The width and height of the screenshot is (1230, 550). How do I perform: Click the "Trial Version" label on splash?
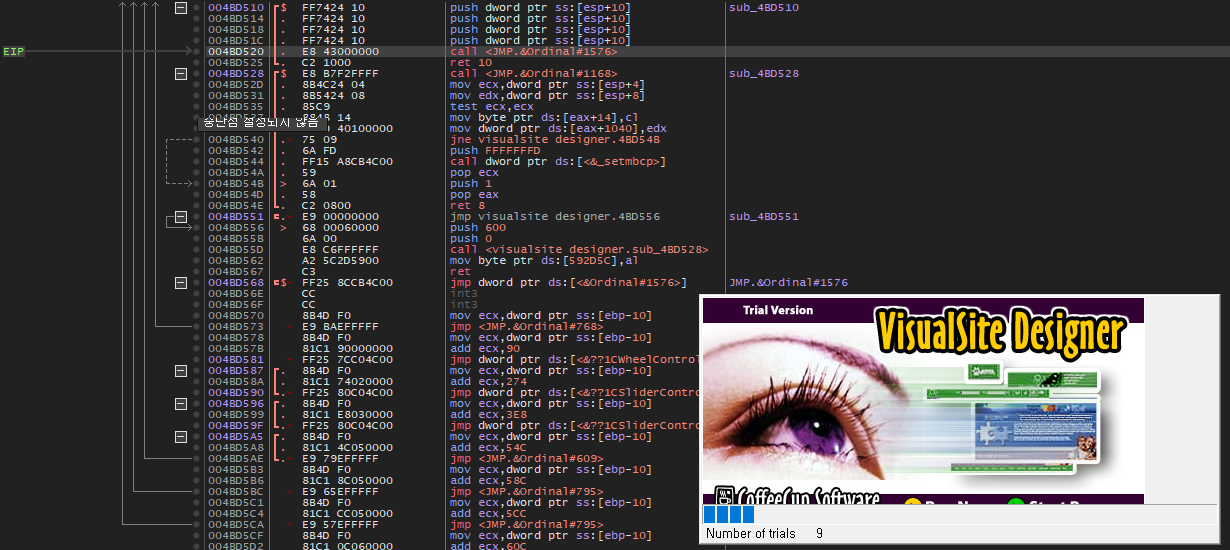[x=778, y=310]
